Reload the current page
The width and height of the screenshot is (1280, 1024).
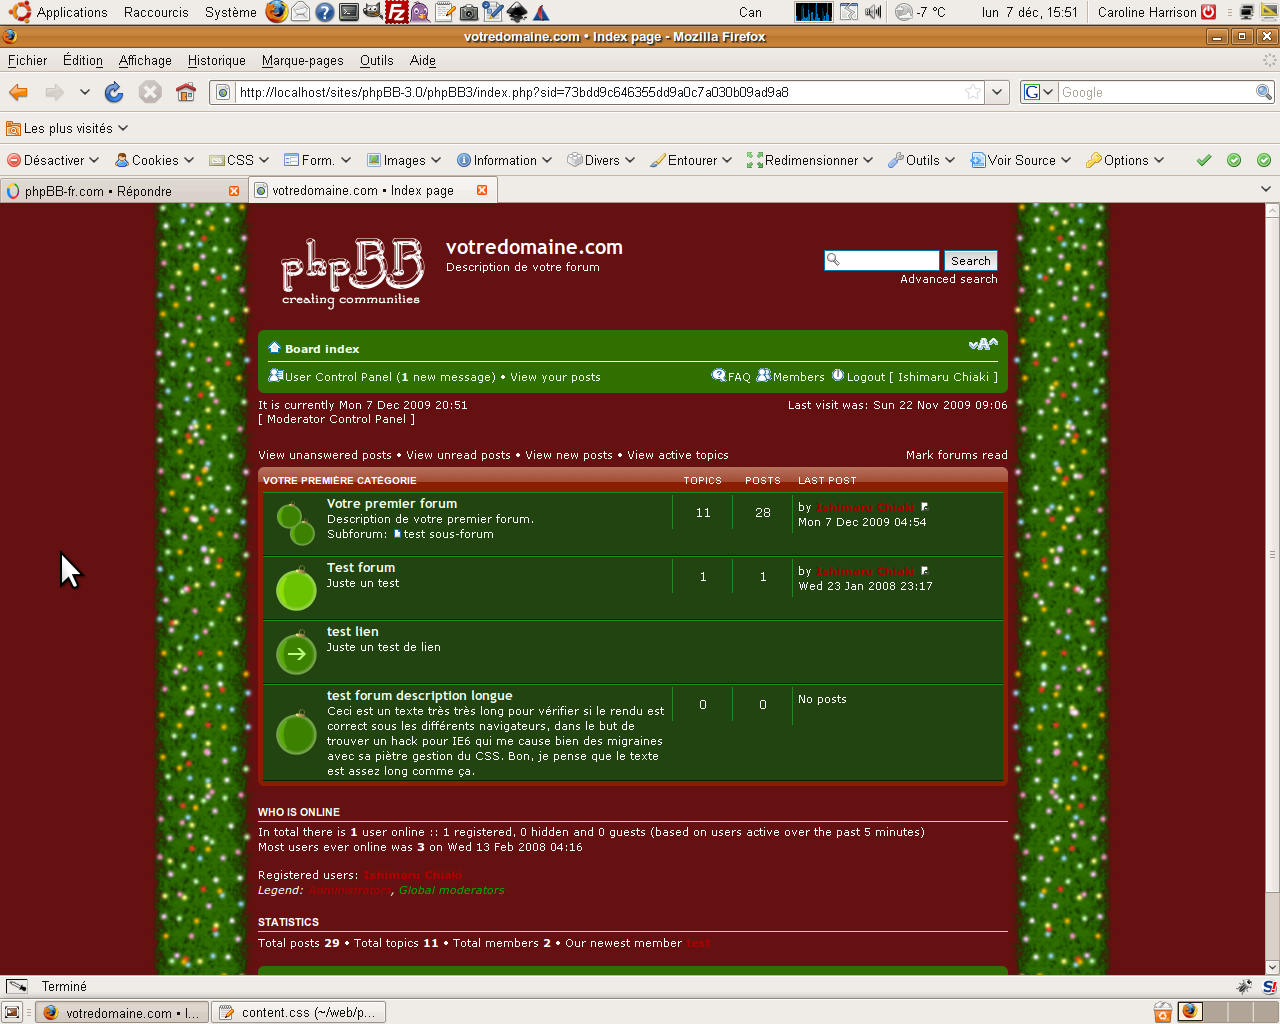coord(114,92)
